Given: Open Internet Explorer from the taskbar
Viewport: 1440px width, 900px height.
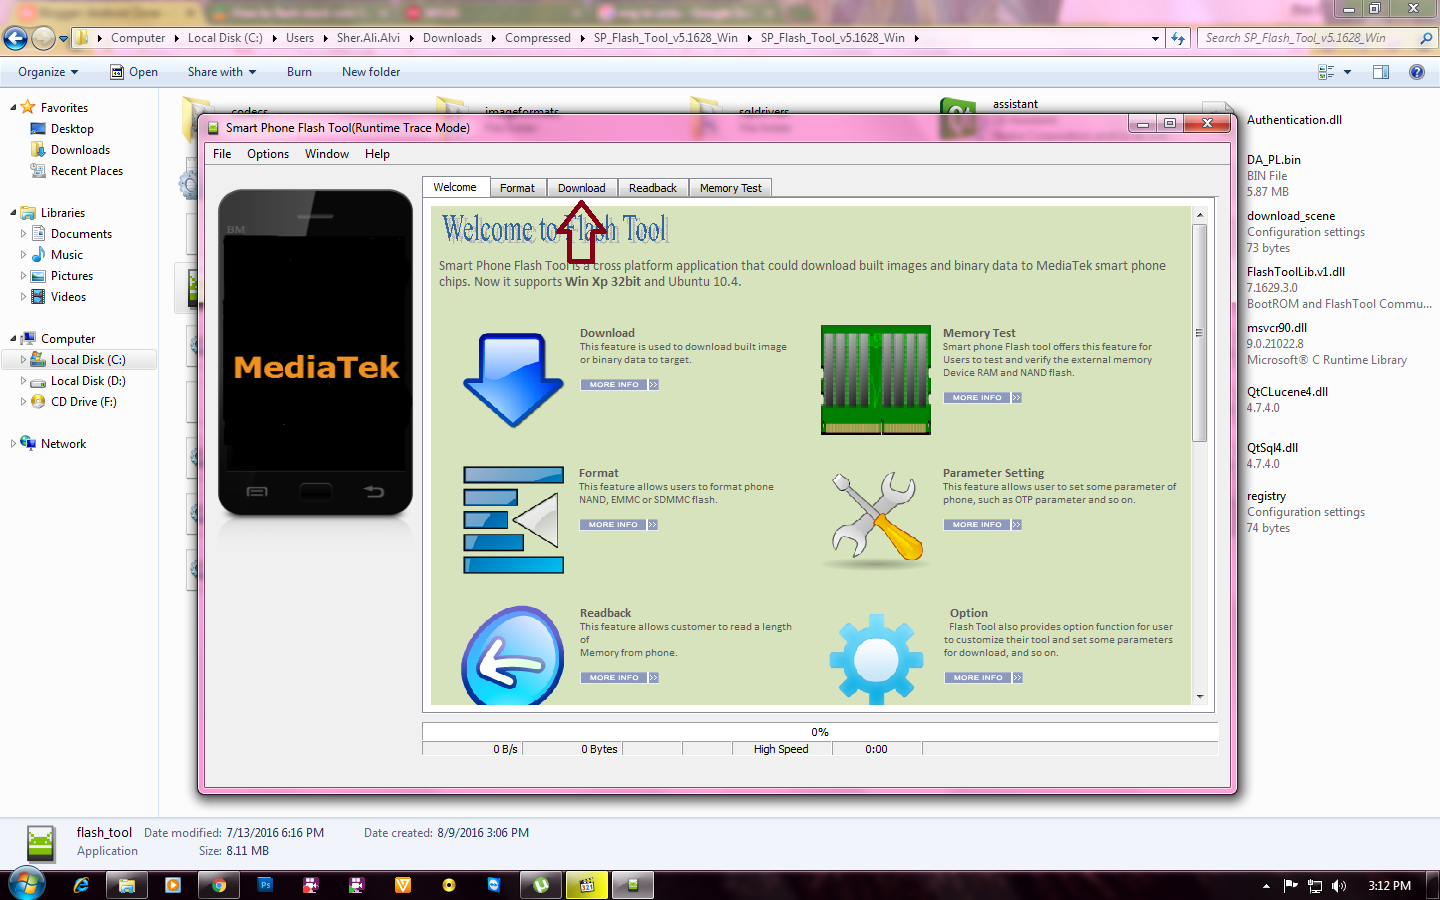Looking at the screenshot, I should [x=81, y=885].
